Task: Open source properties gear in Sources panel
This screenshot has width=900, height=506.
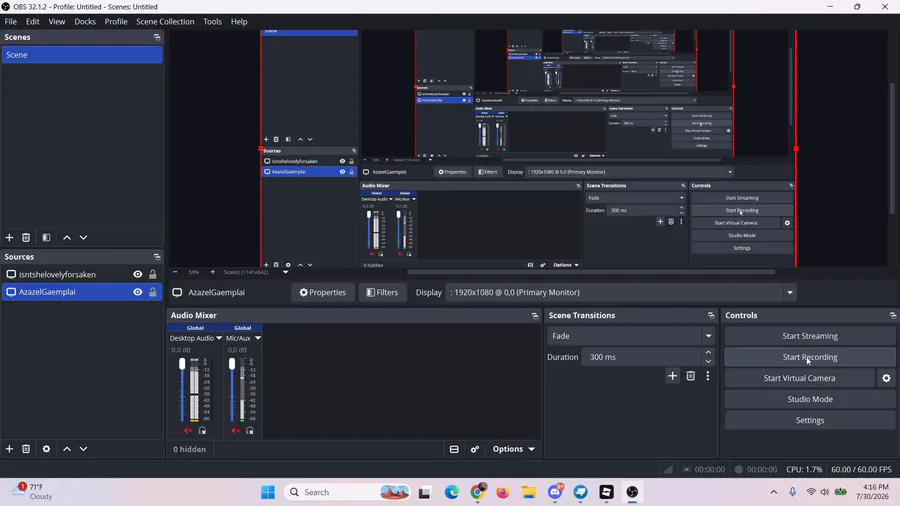Action: [46, 449]
